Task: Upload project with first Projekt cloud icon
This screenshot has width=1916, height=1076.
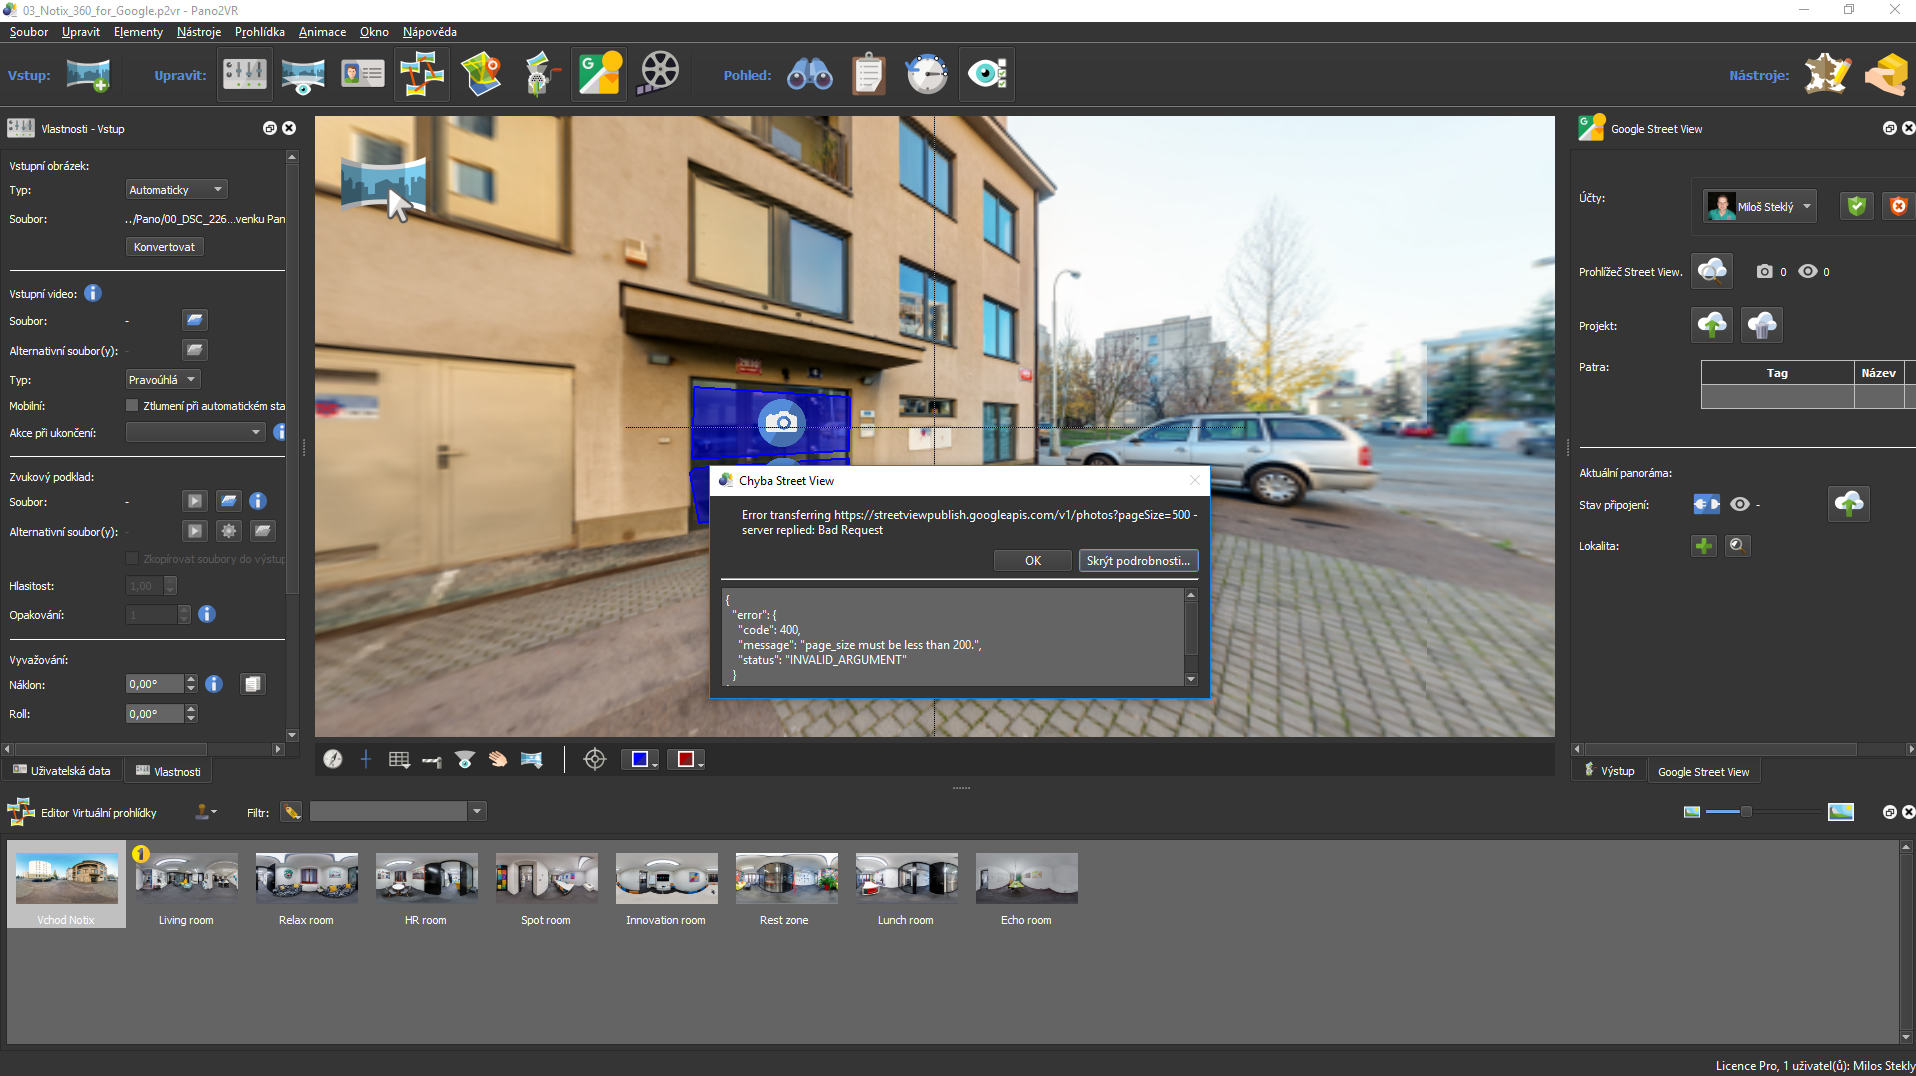Action: 1712,325
